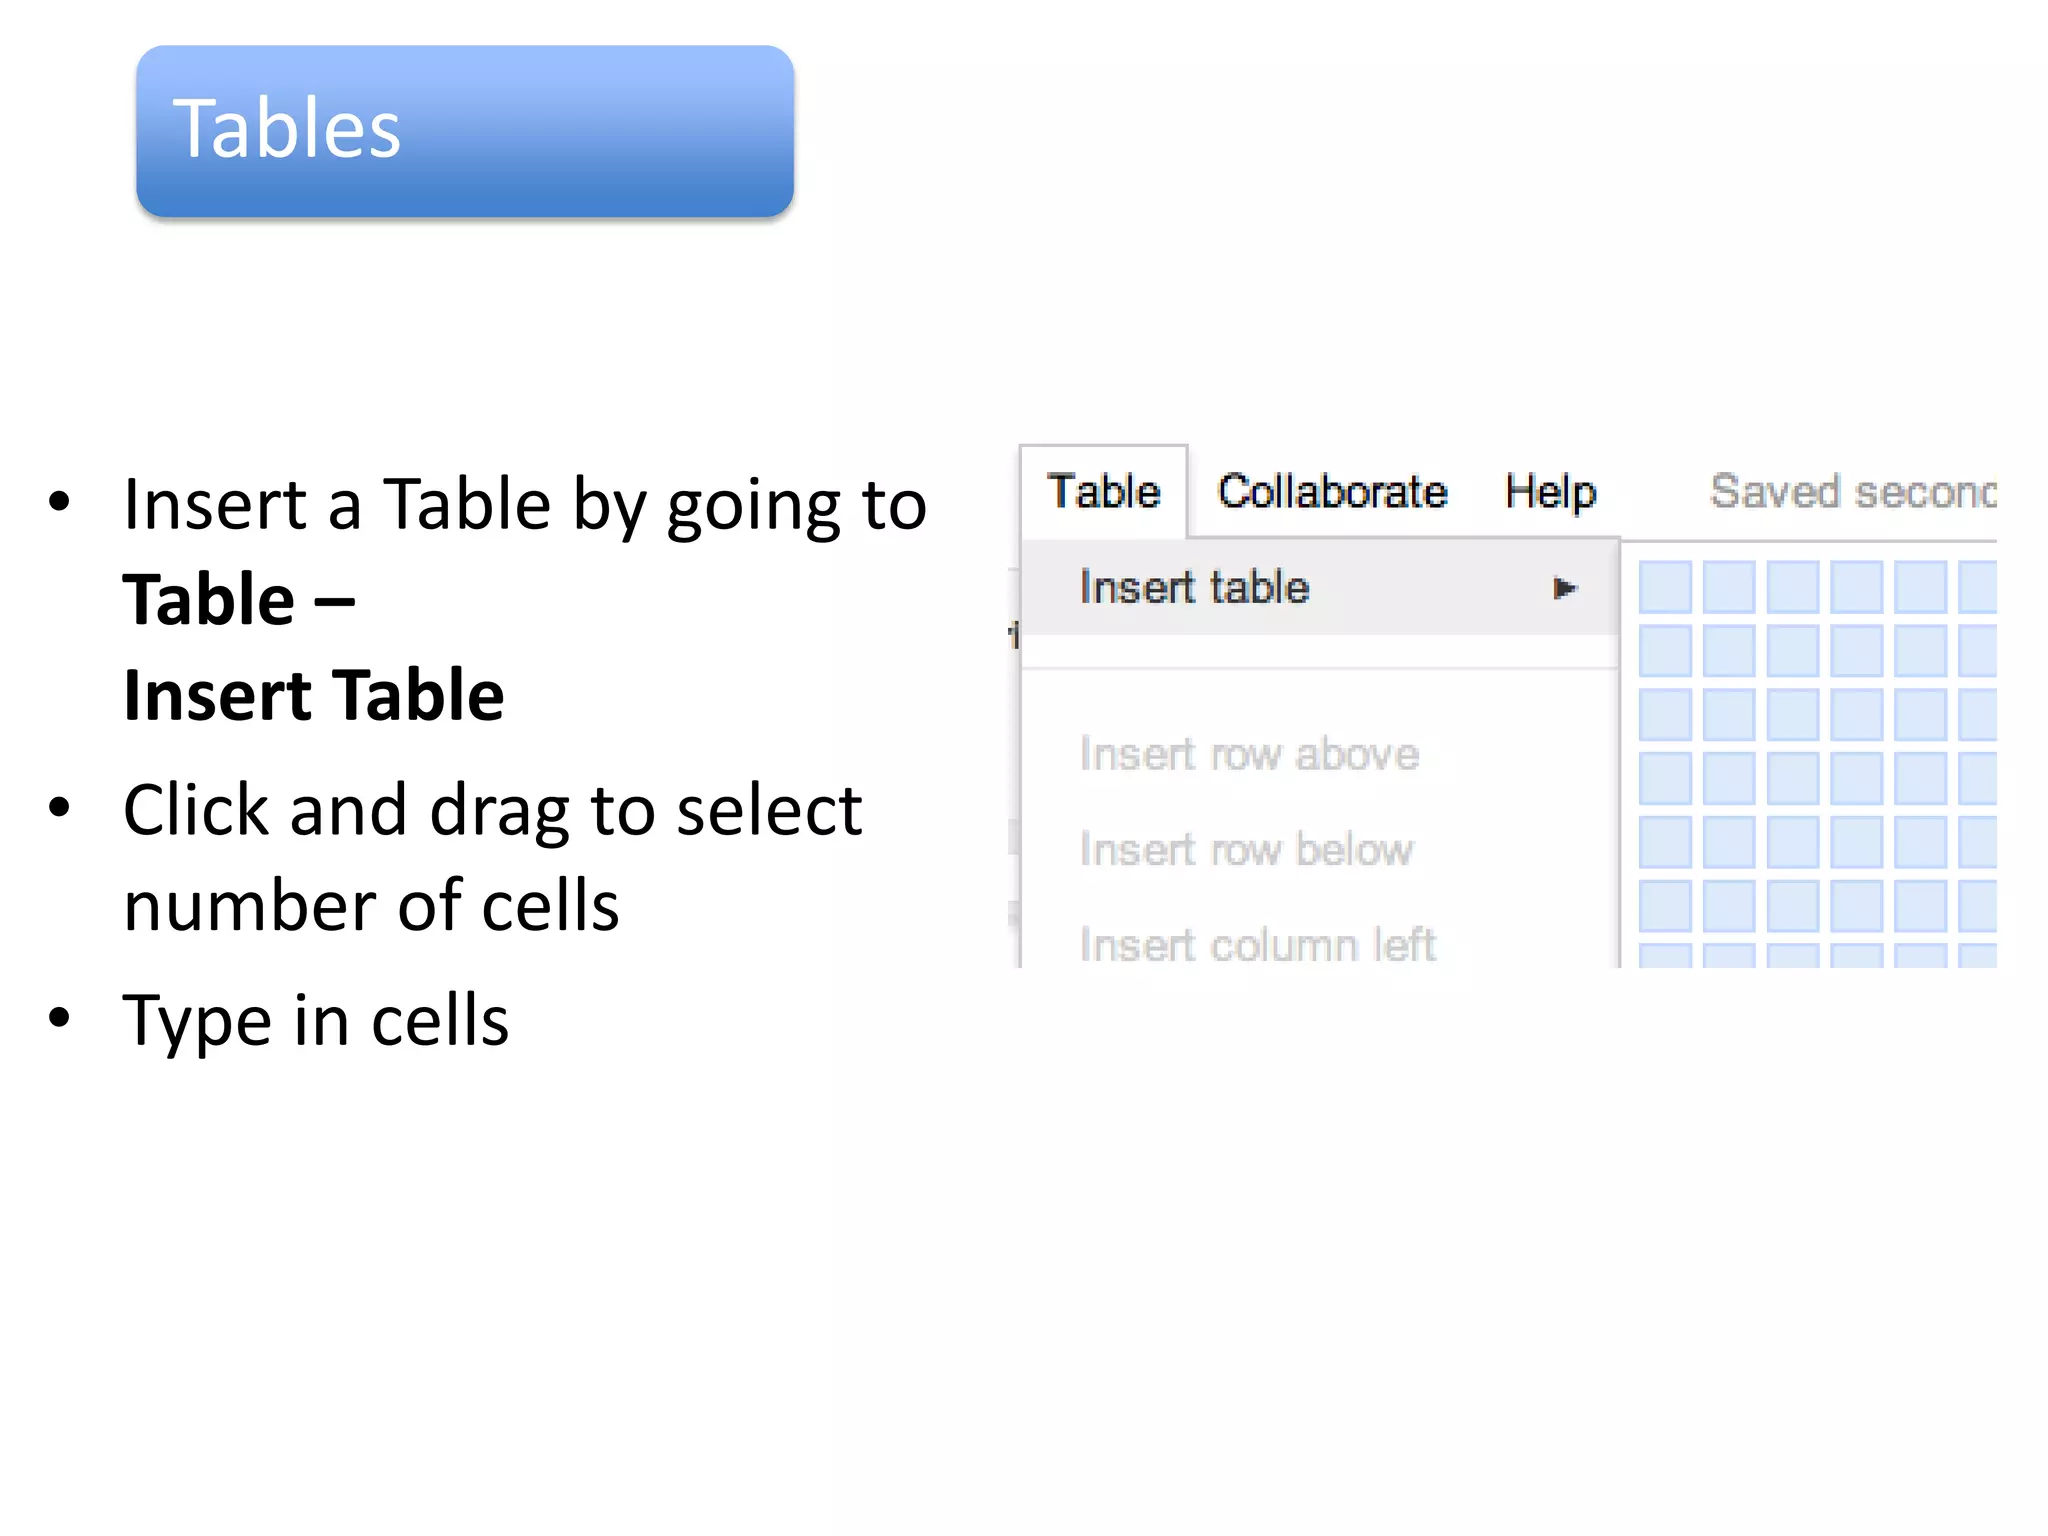Screen dimensions: 2048x1536
Task: Select second cell in the grid's first row
Action: [x=1729, y=587]
